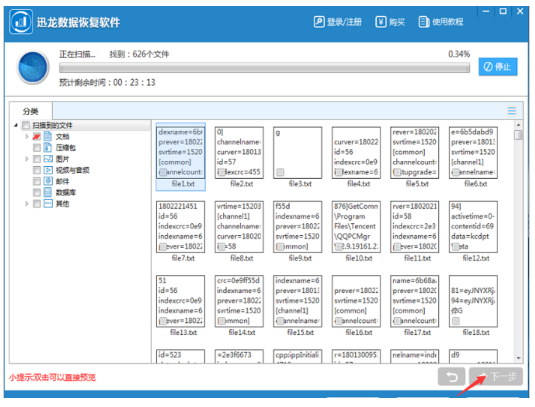
Task: Check the 图片 category checkbox
Action: click(x=37, y=159)
